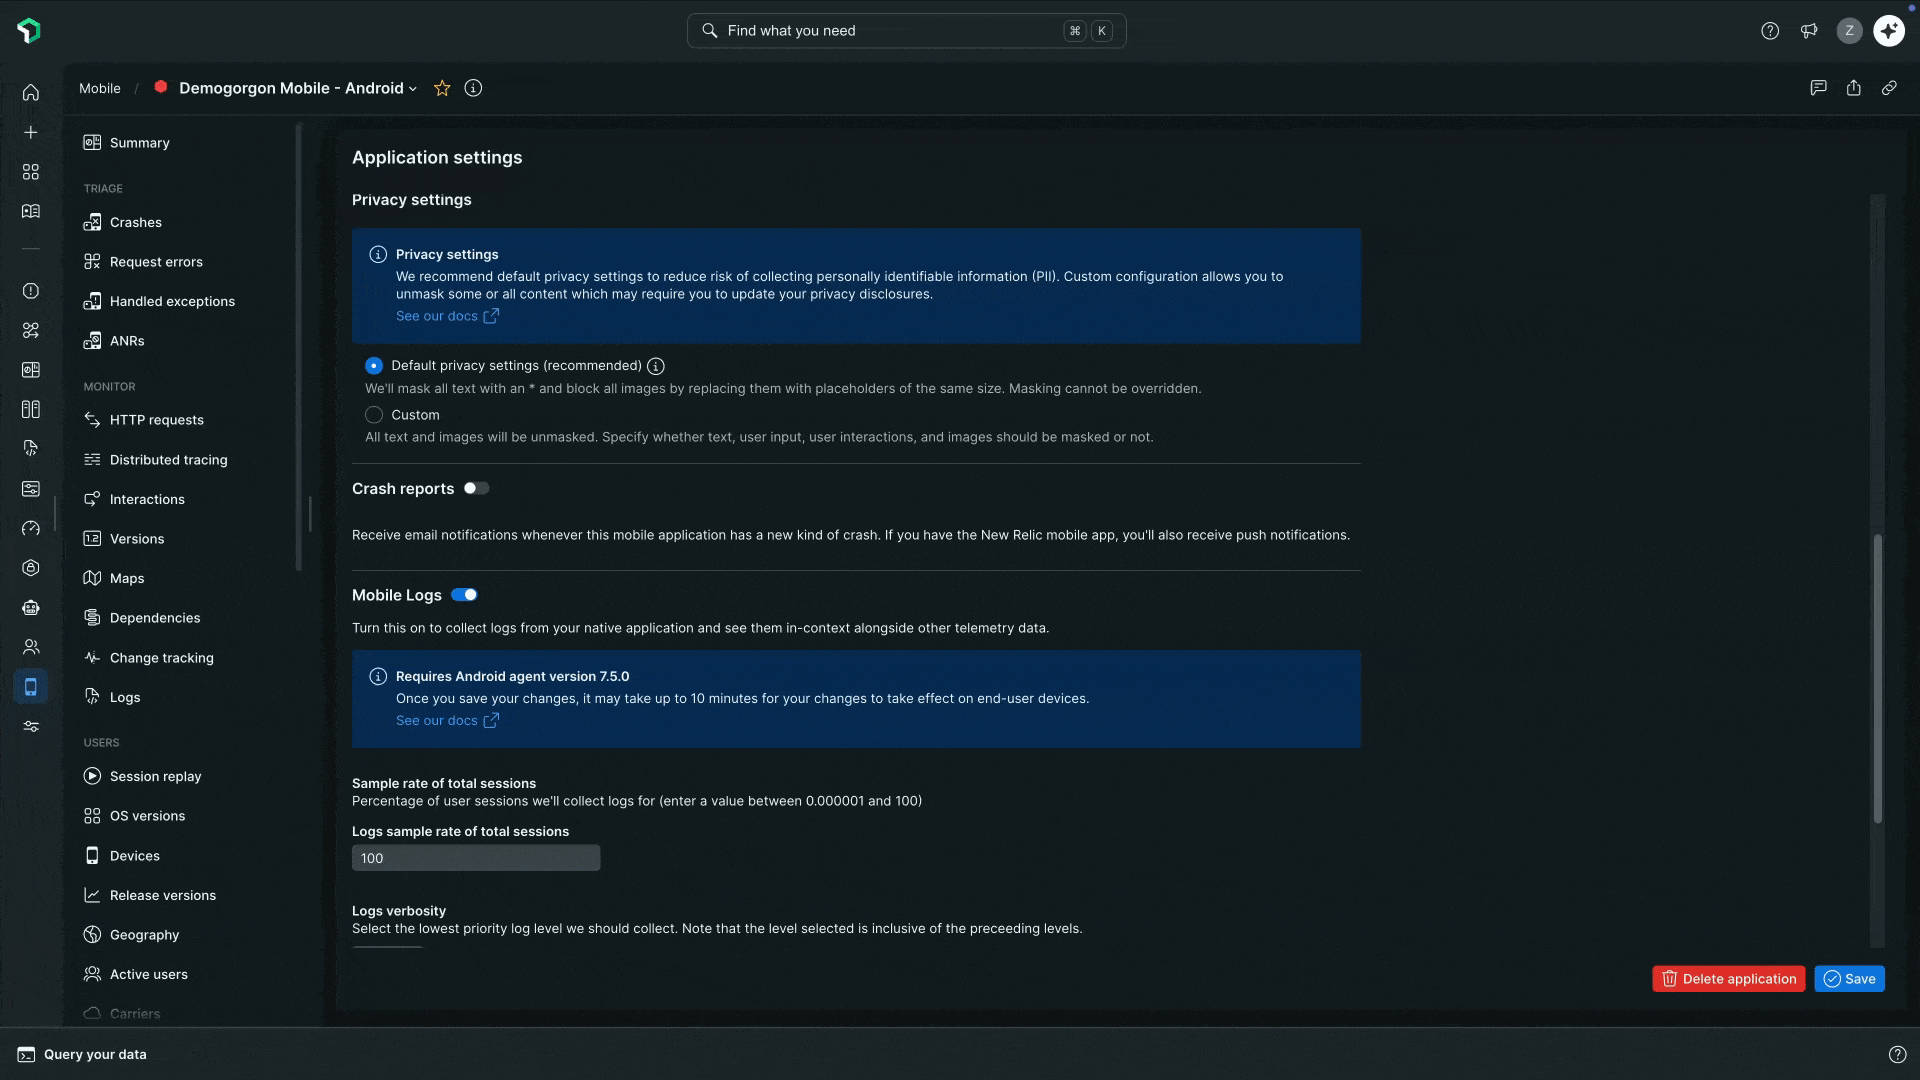
Task: Click the home icon in left rail
Action: click(x=31, y=93)
